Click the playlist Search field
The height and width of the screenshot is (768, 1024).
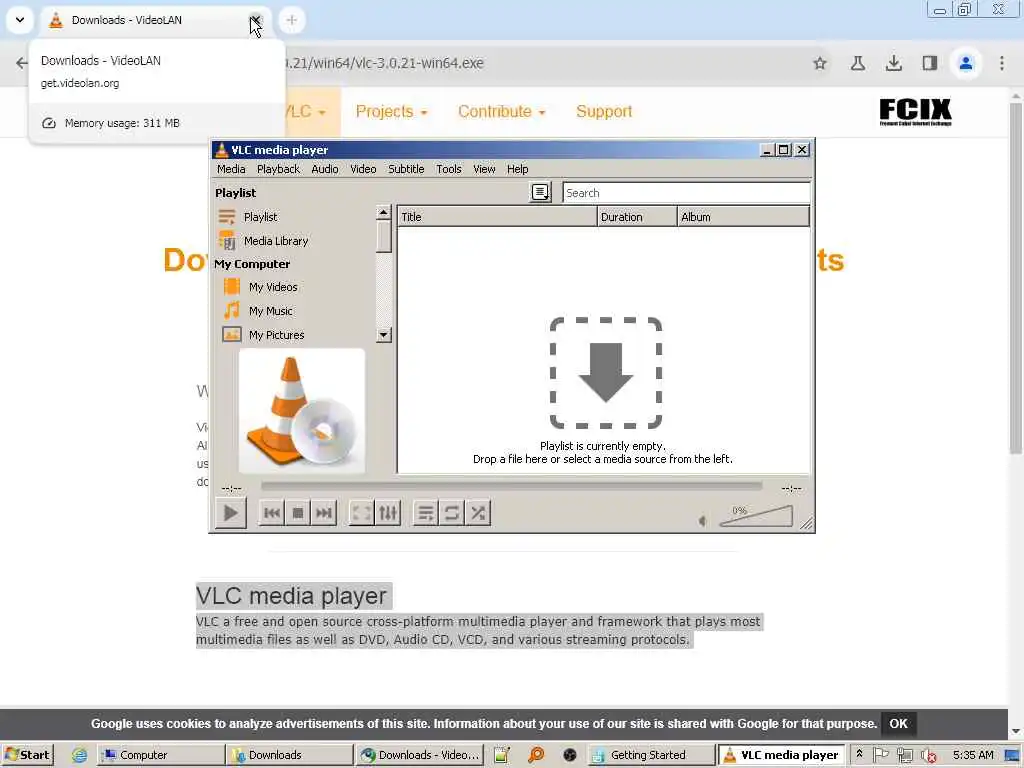pyautogui.click(x=686, y=193)
